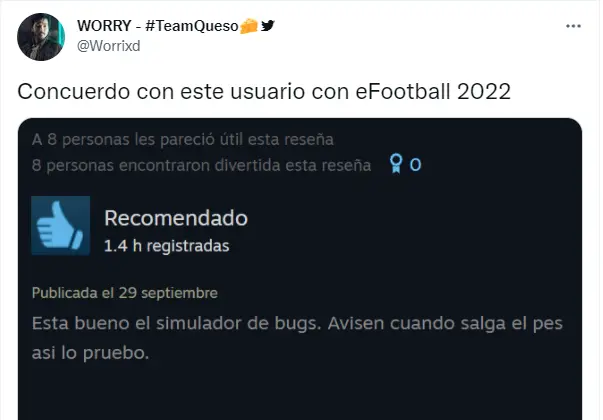Viewport: 603px width, 420px height.
Task: Click the line '8 personas encontraron divertida esta reseña'
Action: pyautogui.click(x=202, y=166)
